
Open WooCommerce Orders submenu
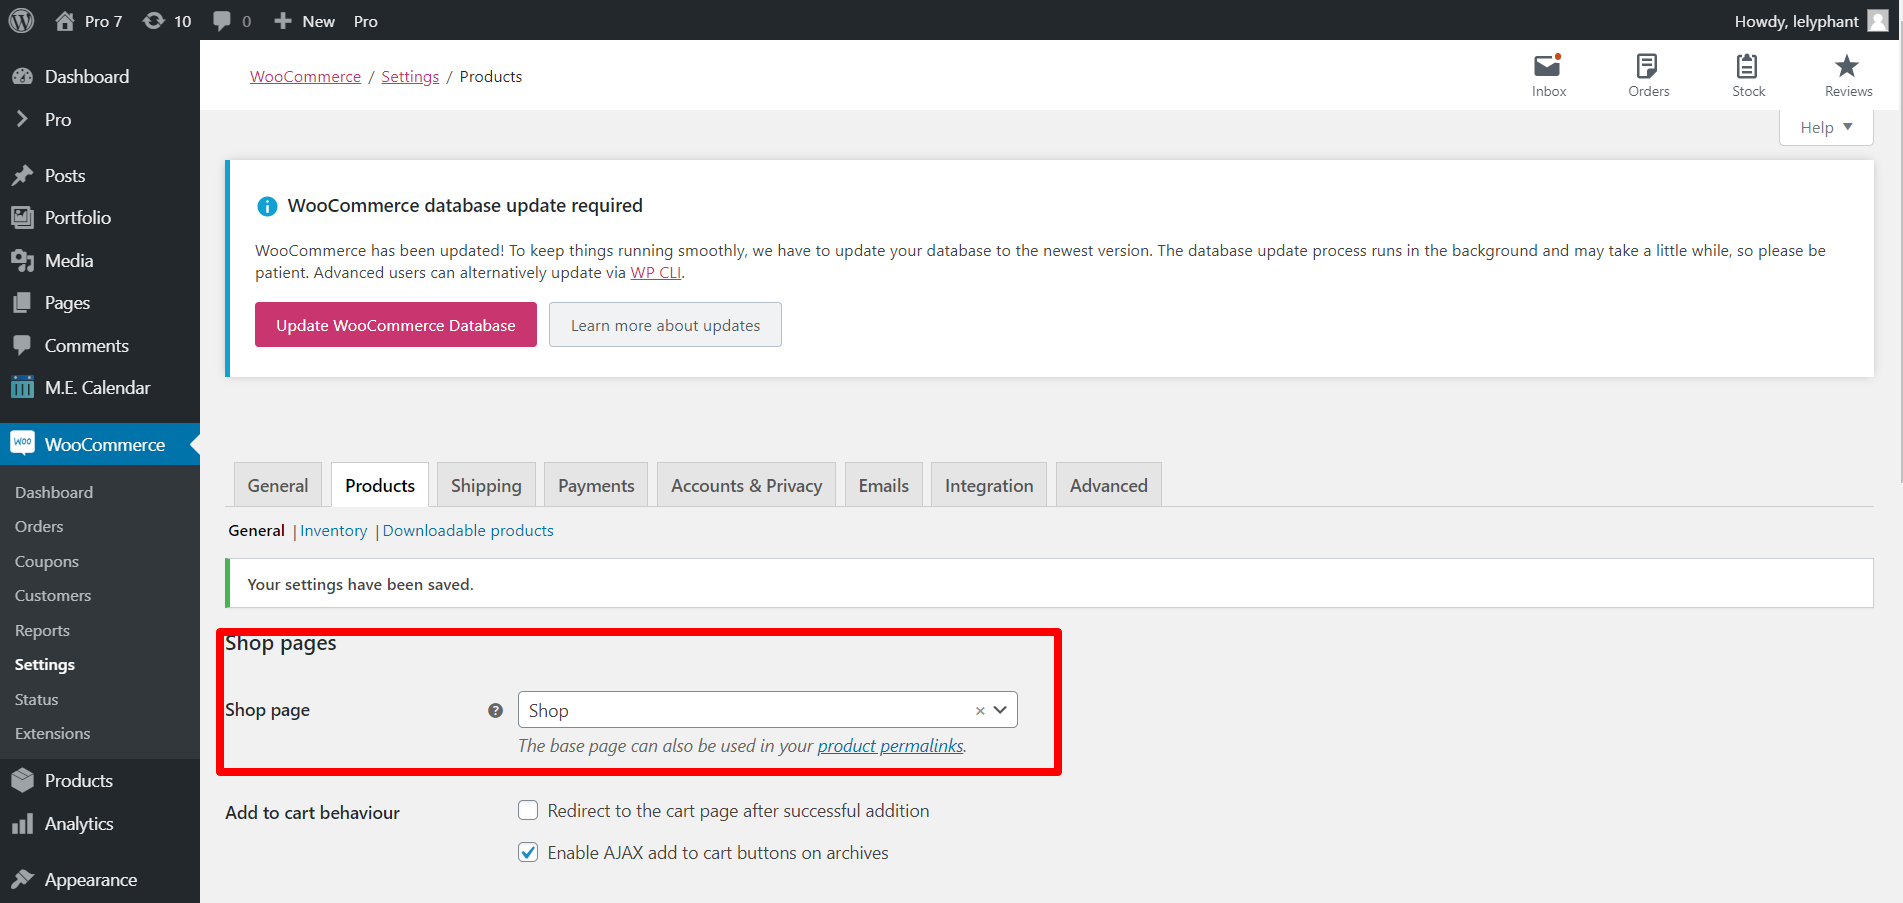pyautogui.click(x=39, y=527)
